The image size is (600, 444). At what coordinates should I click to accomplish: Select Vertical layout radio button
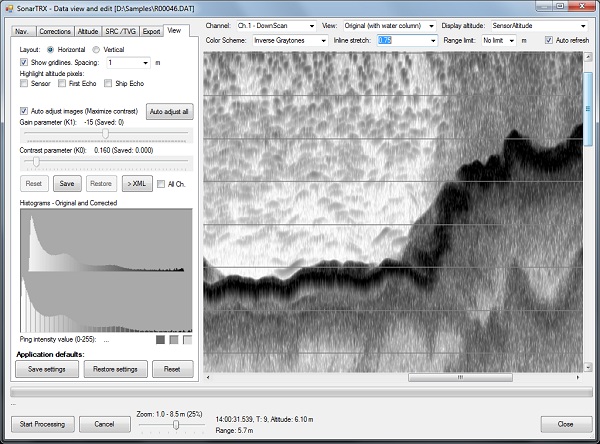[x=96, y=50]
